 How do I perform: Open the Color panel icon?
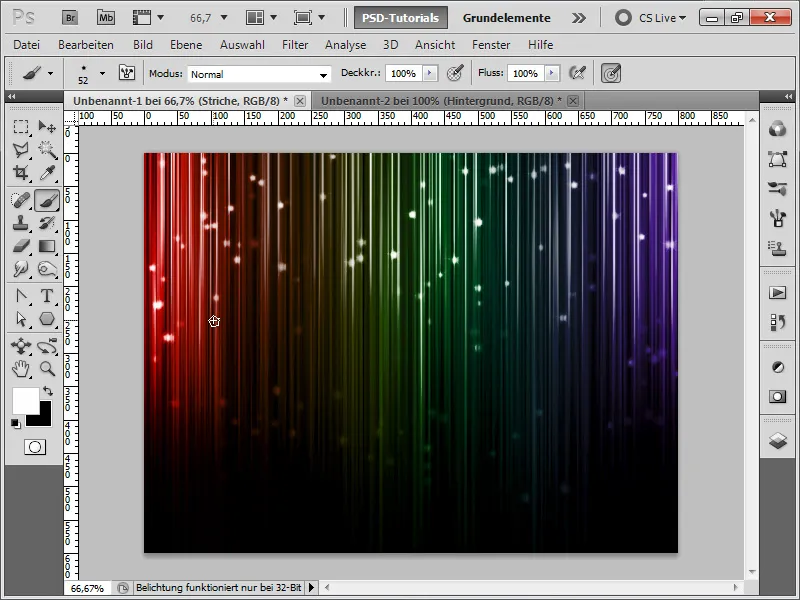tap(778, 129)
